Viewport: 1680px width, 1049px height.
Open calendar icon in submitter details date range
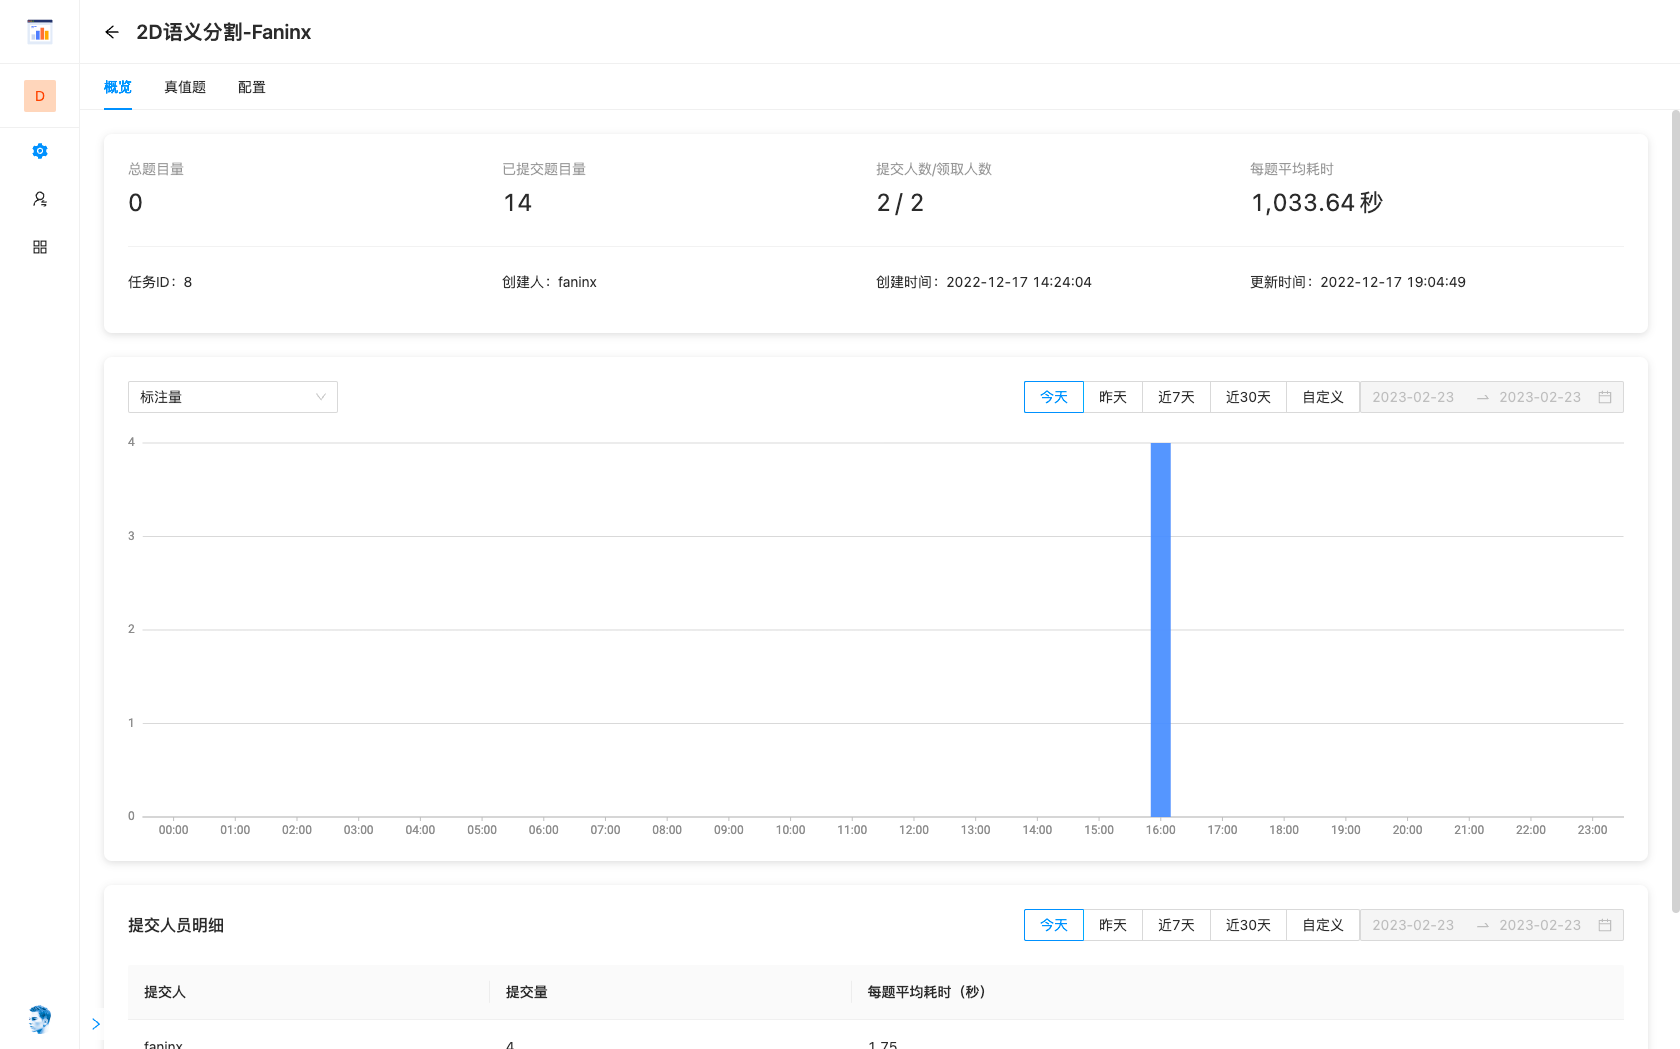click(x=1605, y=925)
